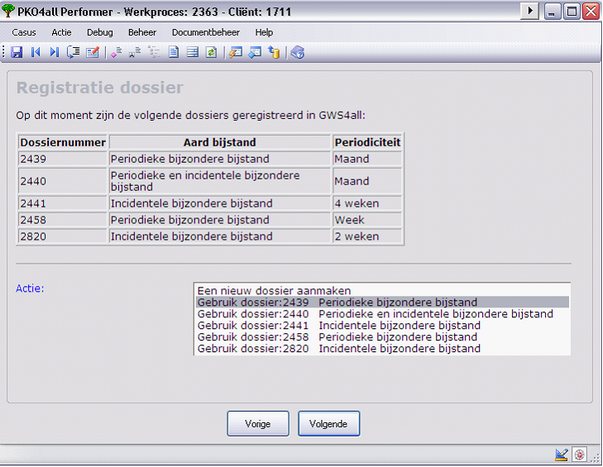This screenshot has height=467, width=603.
Task: Click the Save floppy disk toolbar icon
Action: pyautogui.click(x=17, y=52)
